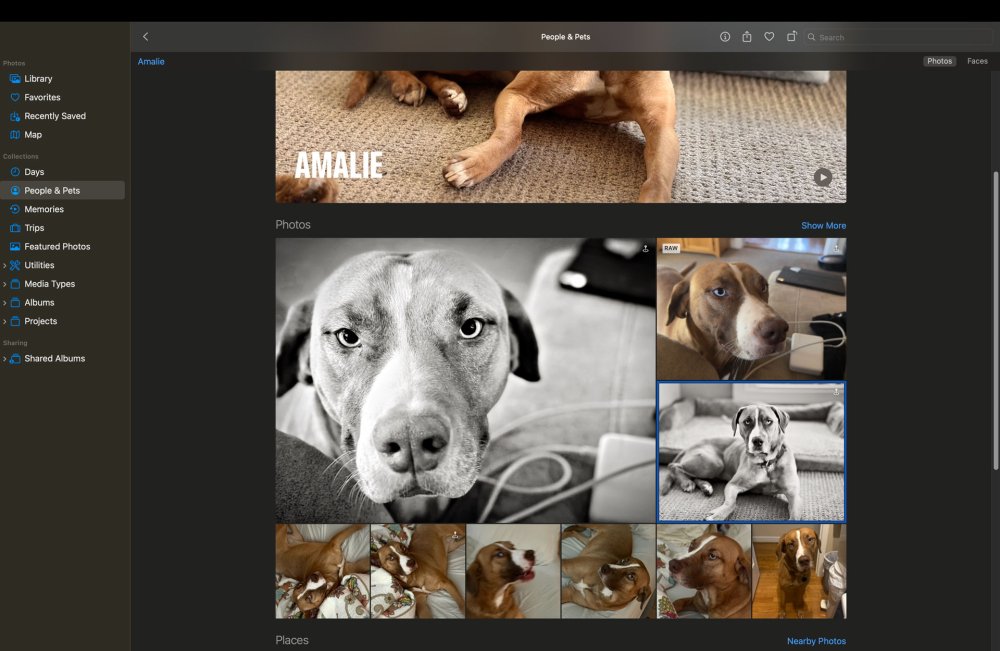The width and height of the screenshot is (1000, 651).
Task: Click the Albums folder icon
Action: pos(15,303)
